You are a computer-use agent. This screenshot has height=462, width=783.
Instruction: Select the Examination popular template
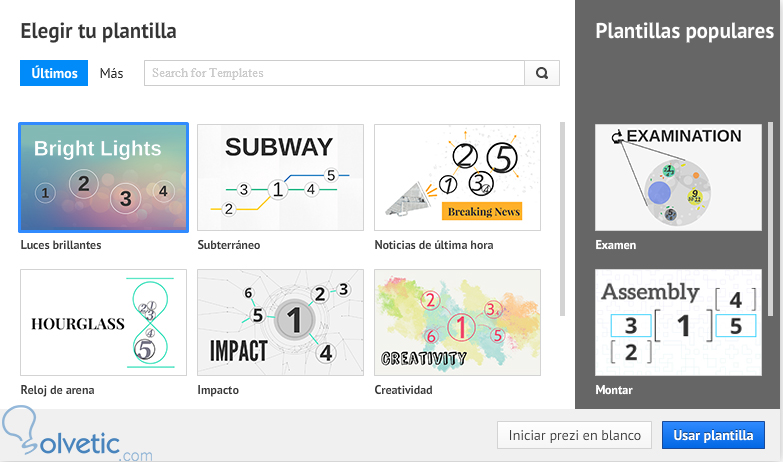[678, 177]
